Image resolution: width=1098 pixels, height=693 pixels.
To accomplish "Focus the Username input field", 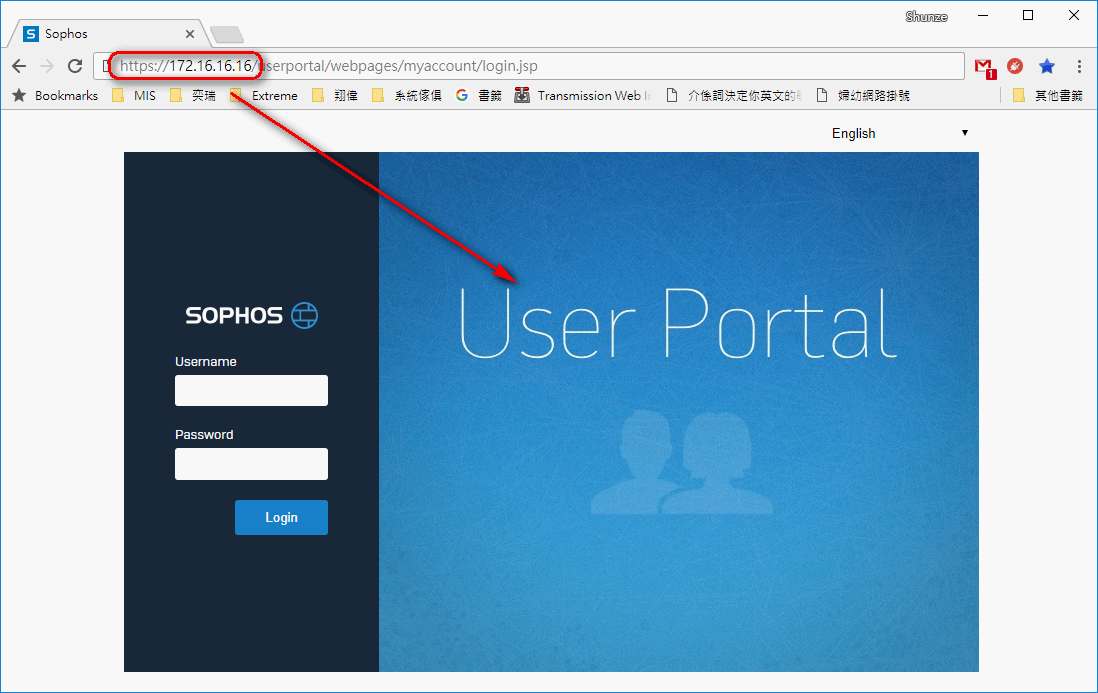I will (251, 390).
